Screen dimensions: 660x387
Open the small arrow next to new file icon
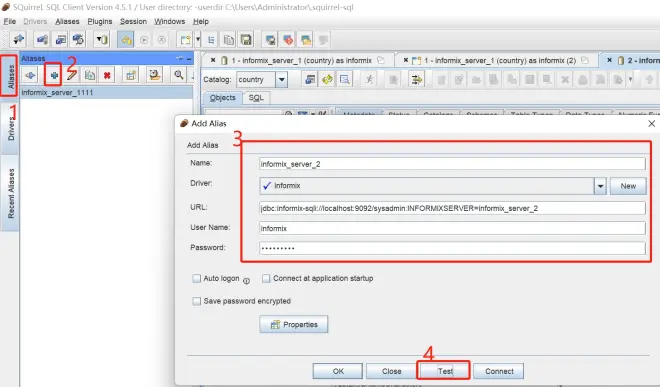198,40
